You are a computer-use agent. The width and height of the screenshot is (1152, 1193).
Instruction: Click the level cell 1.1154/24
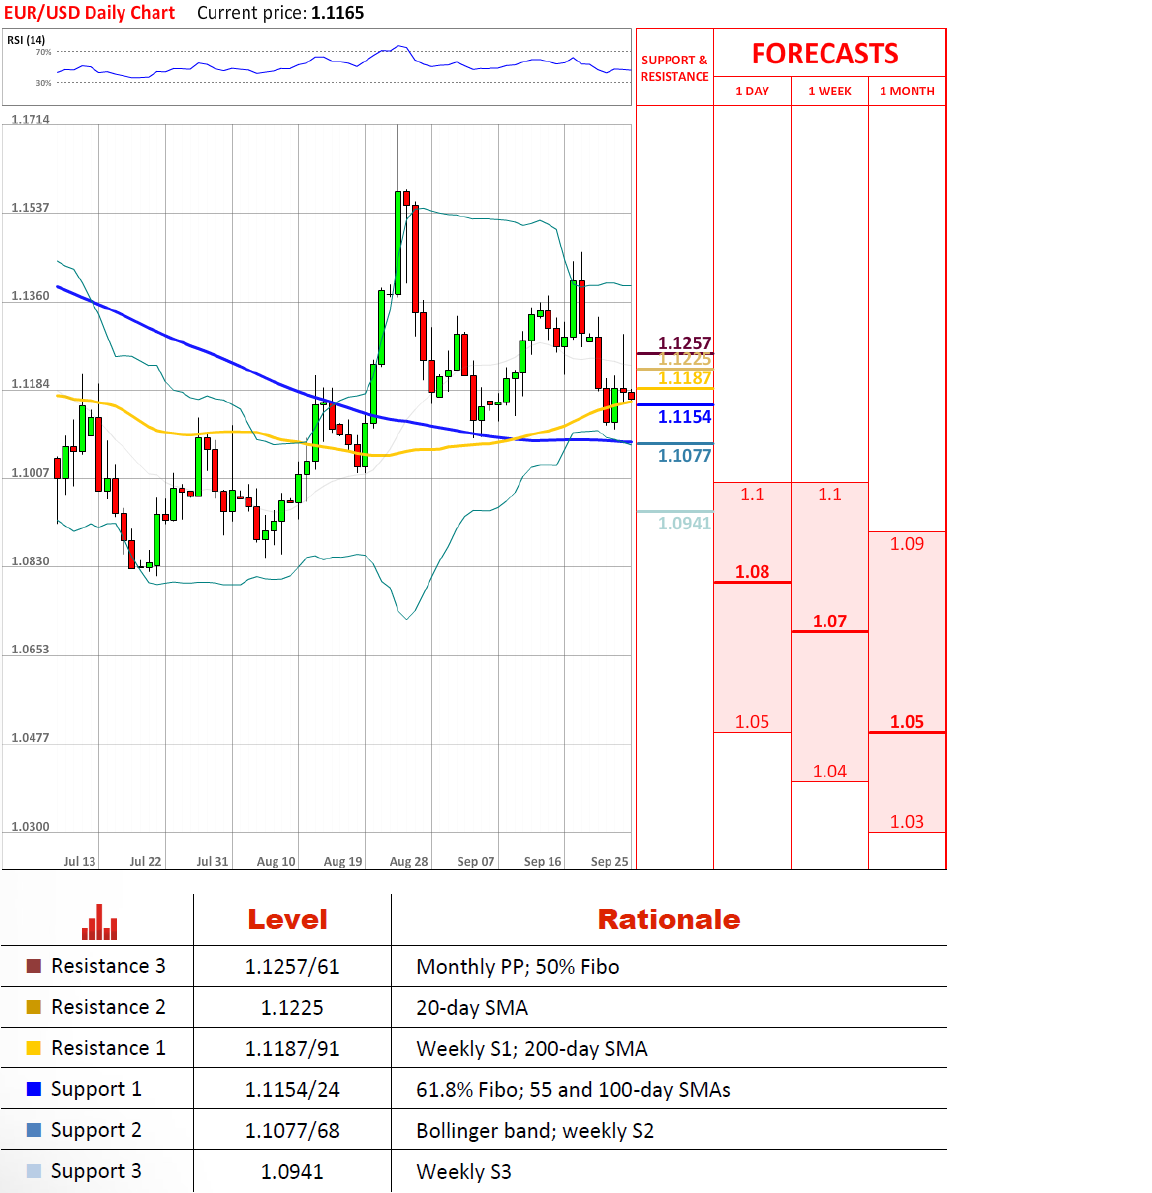[292, 1090]
